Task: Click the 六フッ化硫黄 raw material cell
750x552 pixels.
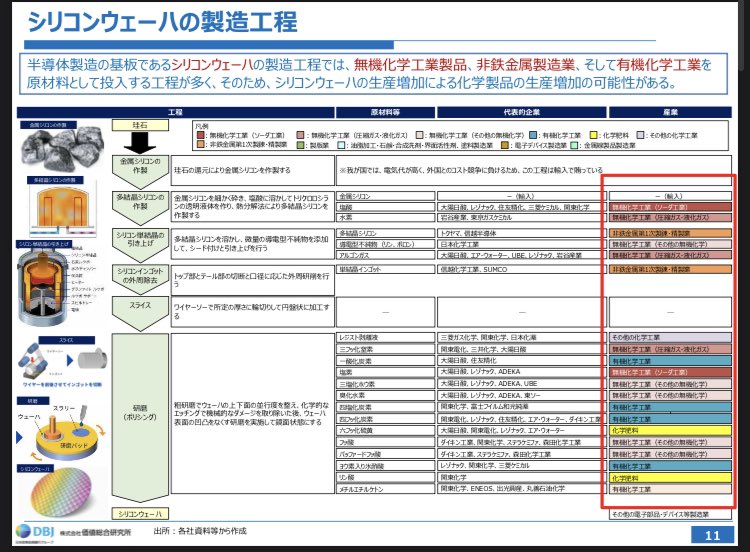Action: 386,431
